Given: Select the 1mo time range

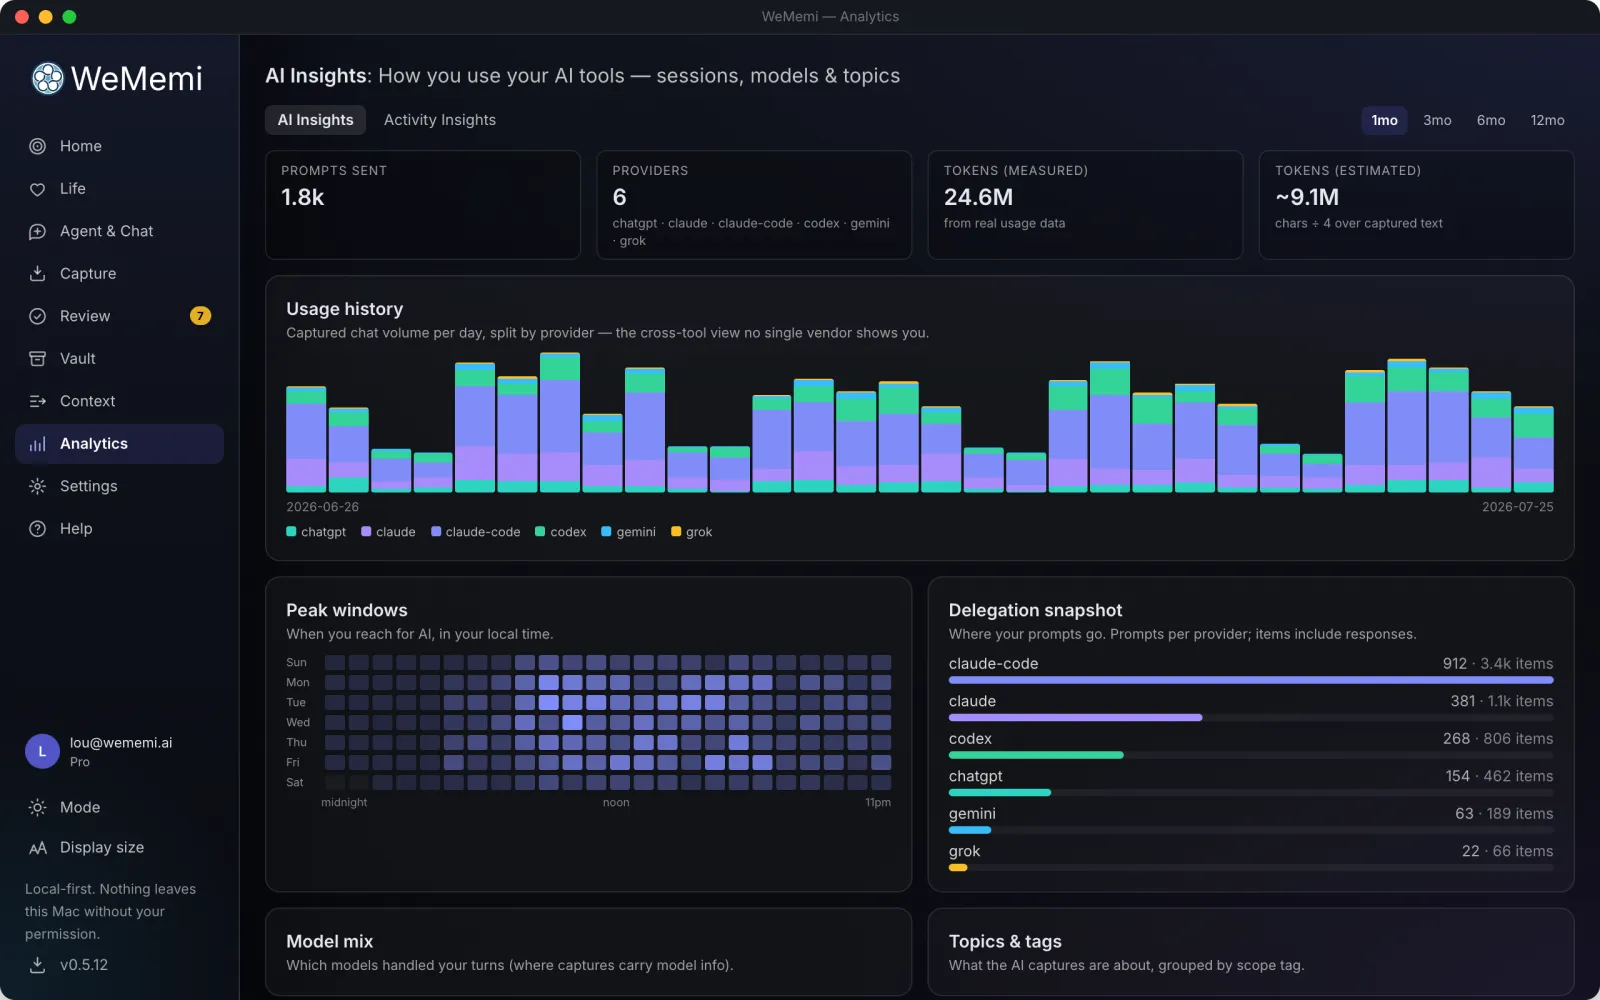Looking at the screenshot, I should (1384, 120).
